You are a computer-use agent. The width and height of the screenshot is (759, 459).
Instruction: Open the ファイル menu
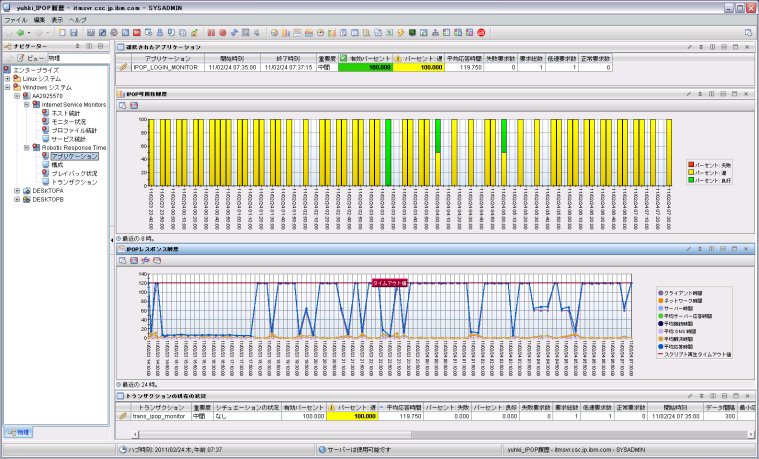[16, 20]
